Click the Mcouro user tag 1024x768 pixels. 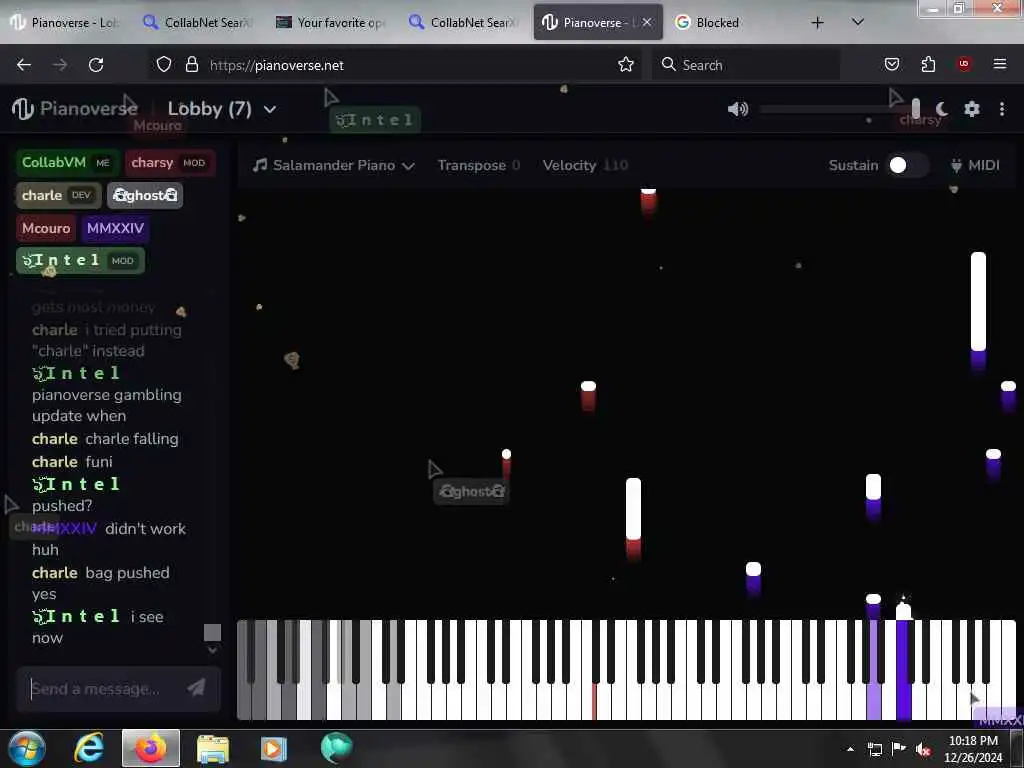(x=46, y=228)
